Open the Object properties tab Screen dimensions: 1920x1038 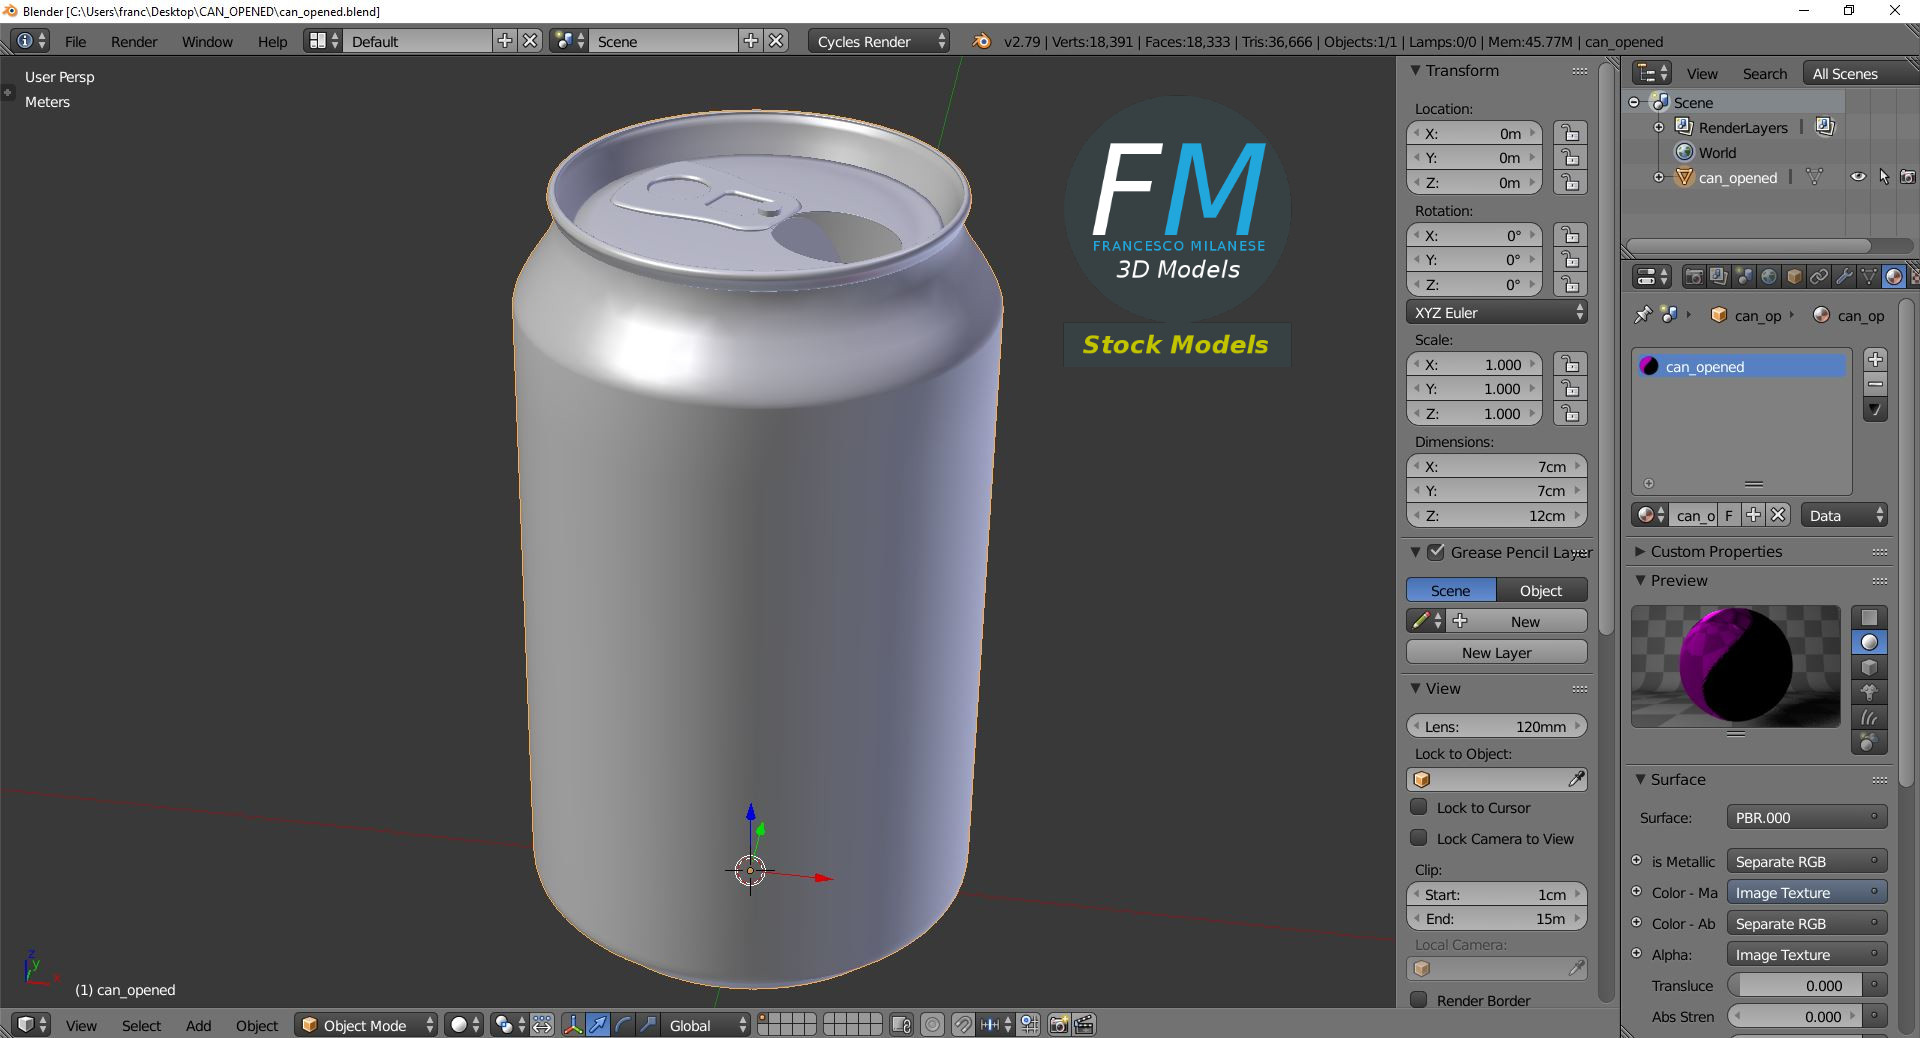coord(1795,277)
